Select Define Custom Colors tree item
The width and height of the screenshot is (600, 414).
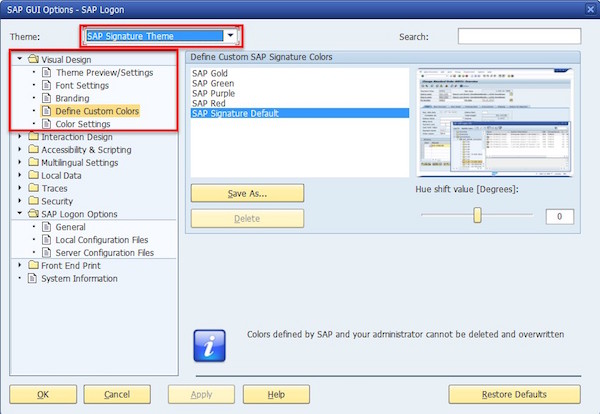pos(97,111)
